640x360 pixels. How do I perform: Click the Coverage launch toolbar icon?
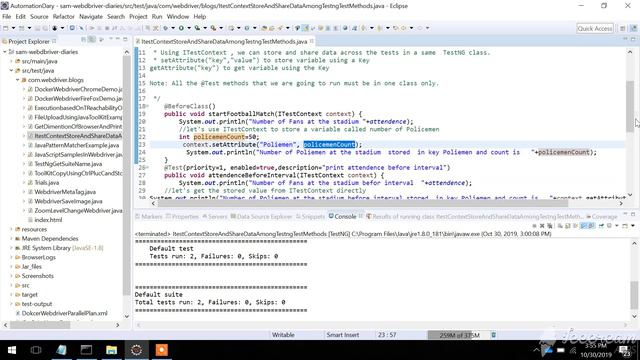tap(197, 28)
